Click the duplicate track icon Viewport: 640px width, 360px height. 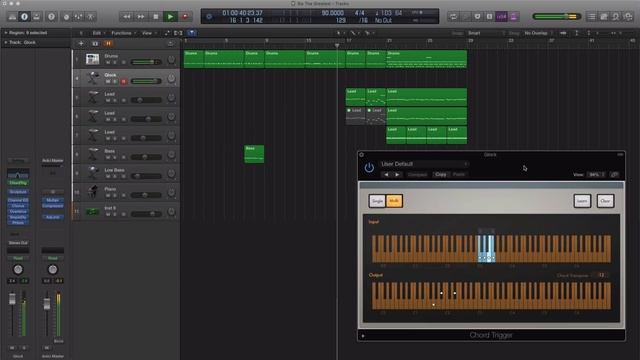pyautogui.click(x=95, y=44)
